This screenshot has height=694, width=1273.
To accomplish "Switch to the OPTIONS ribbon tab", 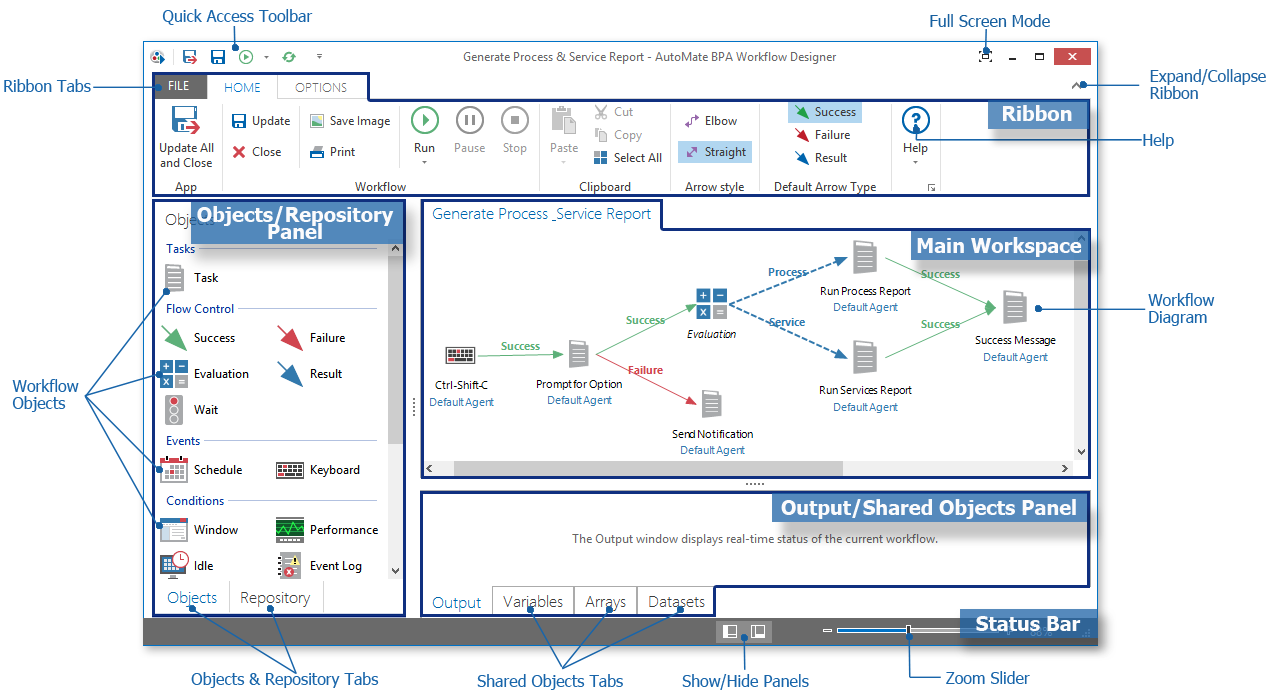I will [x=320, y=87].
